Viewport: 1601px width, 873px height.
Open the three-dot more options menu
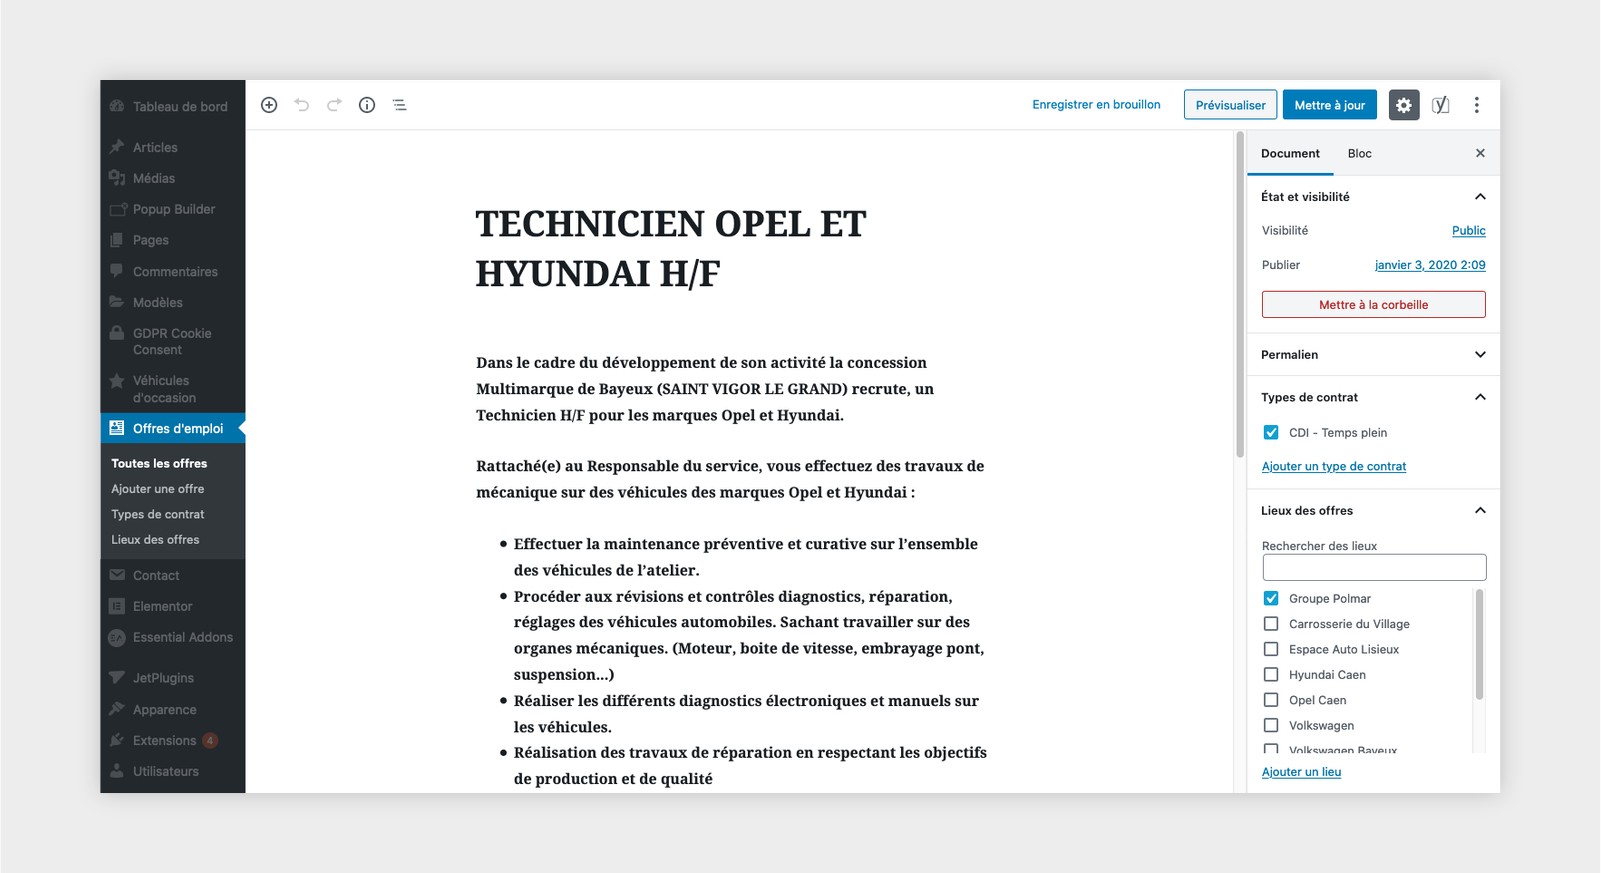point(1476,105)
